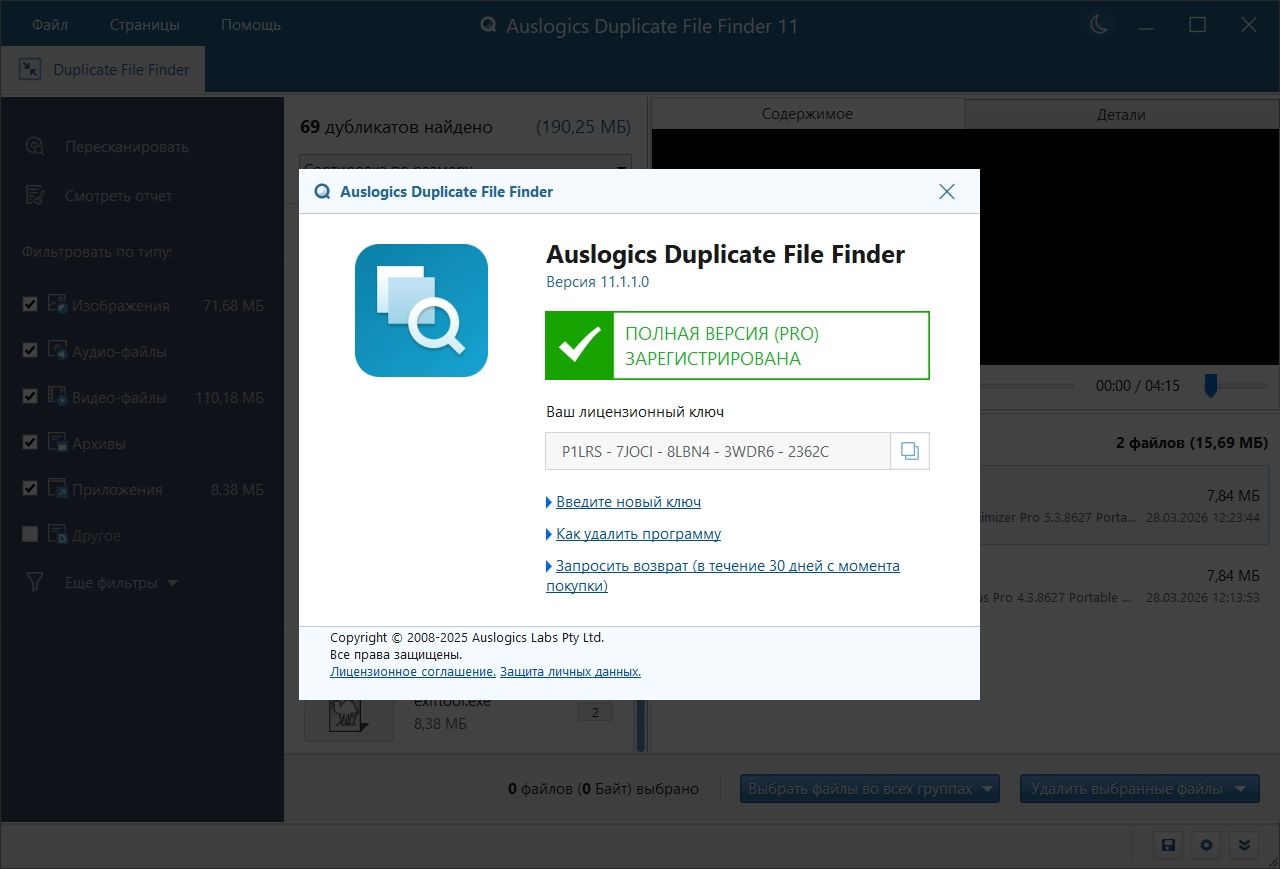
Task: Uncheck the Изображения filter checkbox
Action: [x=30, y=304]
